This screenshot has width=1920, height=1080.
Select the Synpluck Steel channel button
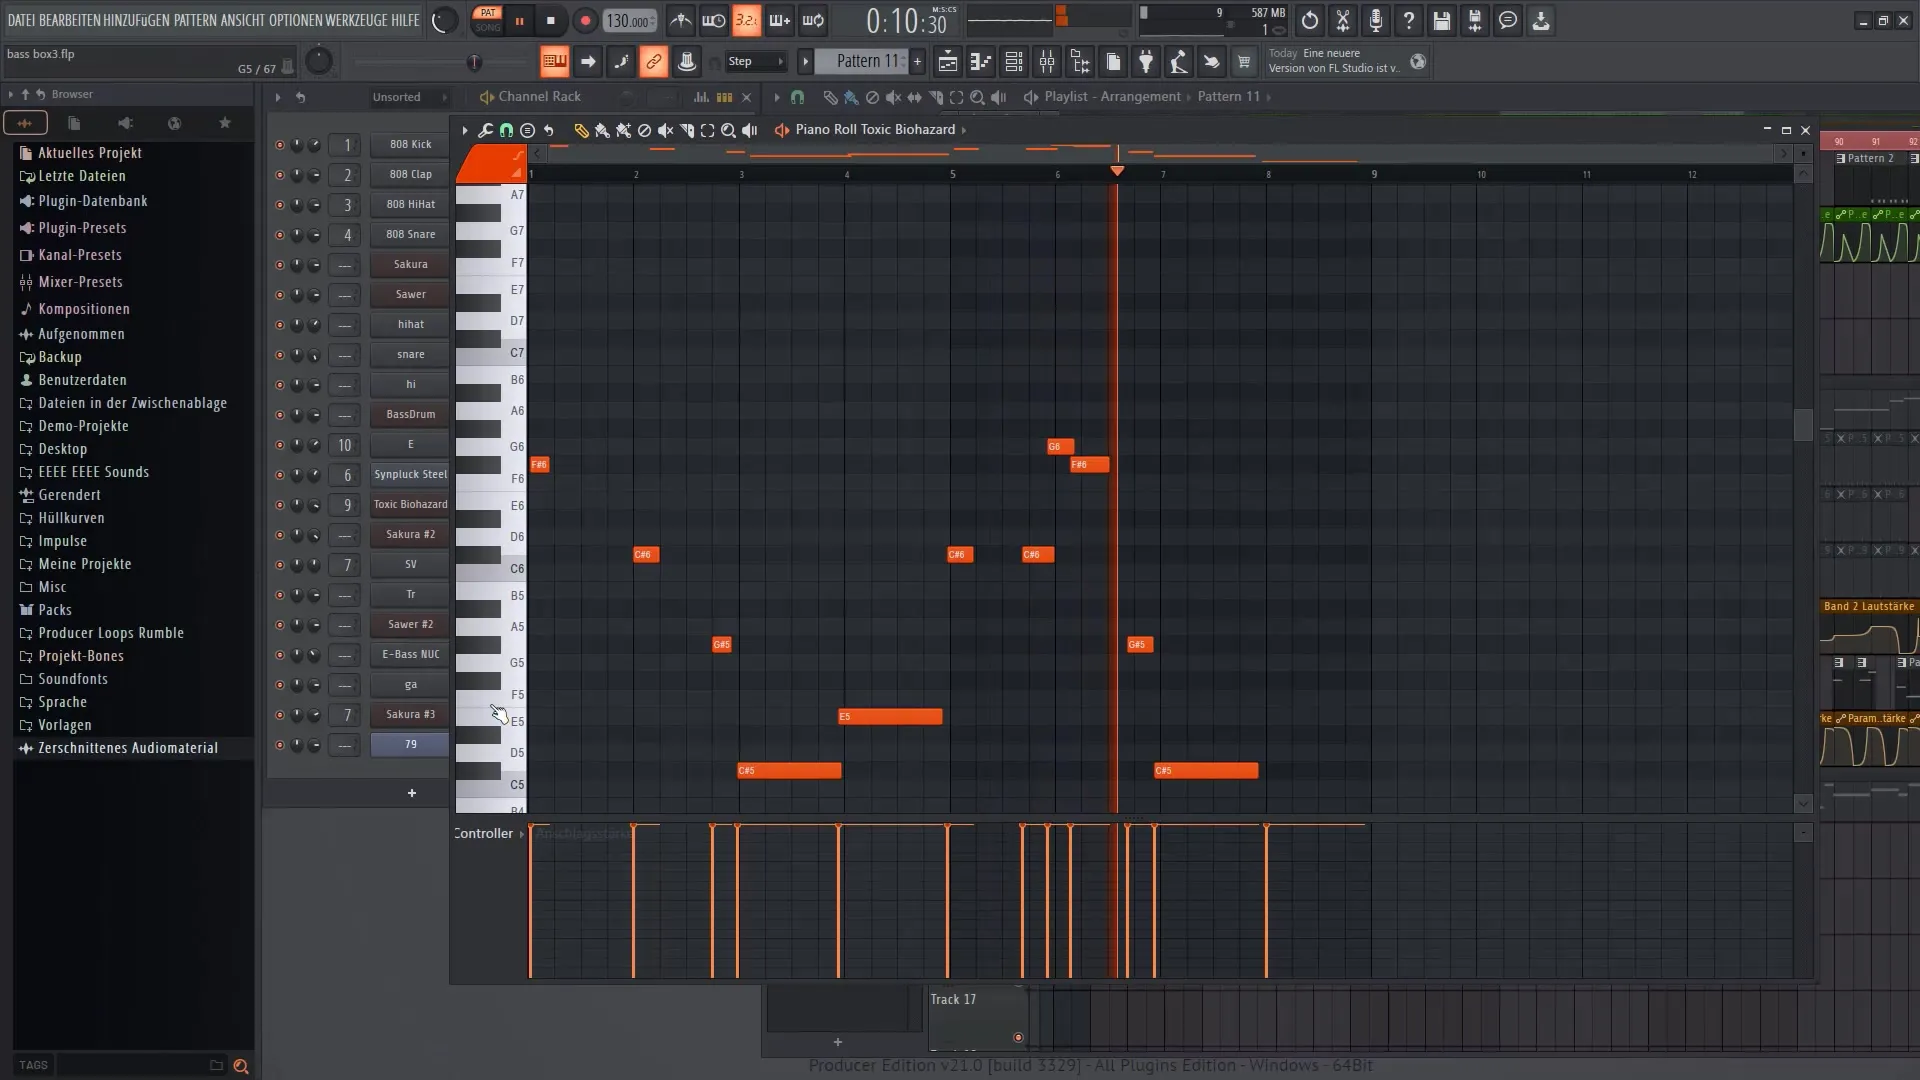(410, 475)
